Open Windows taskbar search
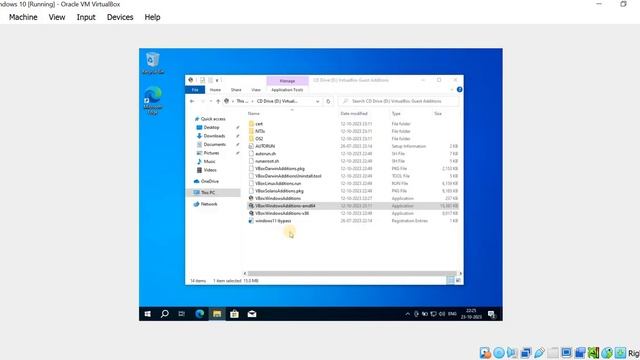This screenshot has height=360, width=640. (164, 314)
